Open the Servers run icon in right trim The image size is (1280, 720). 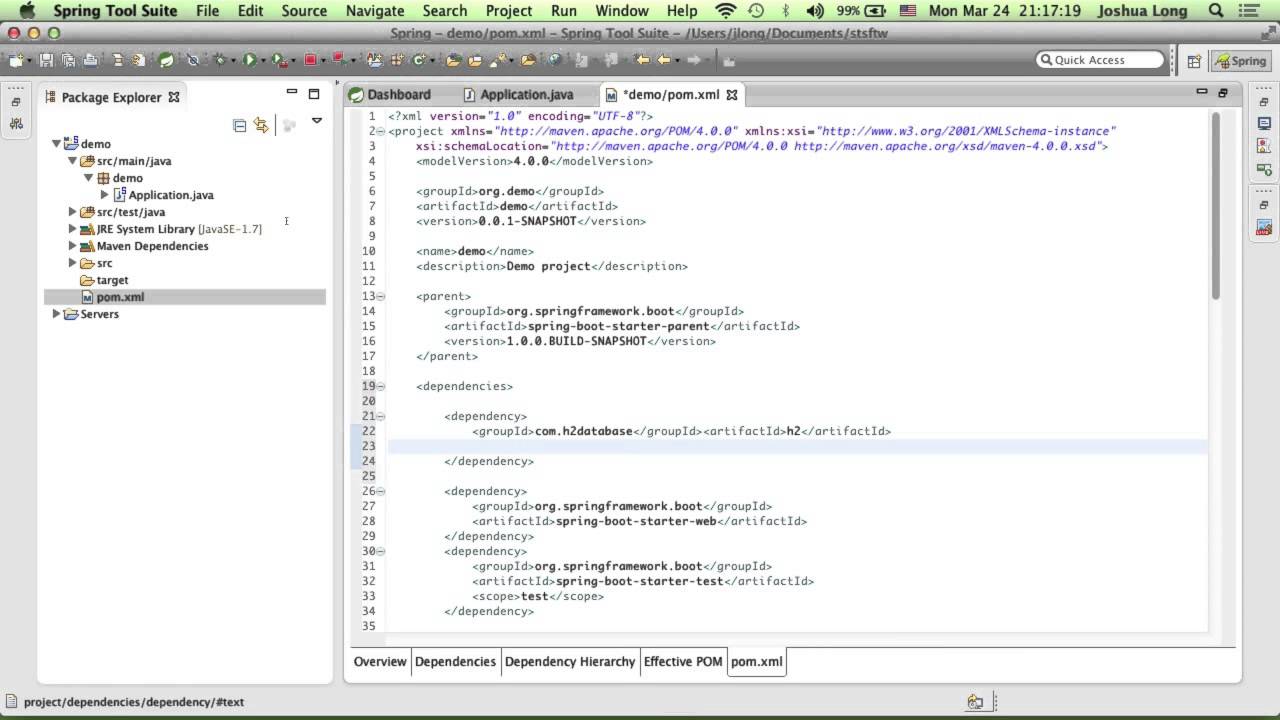point(1264,168)
